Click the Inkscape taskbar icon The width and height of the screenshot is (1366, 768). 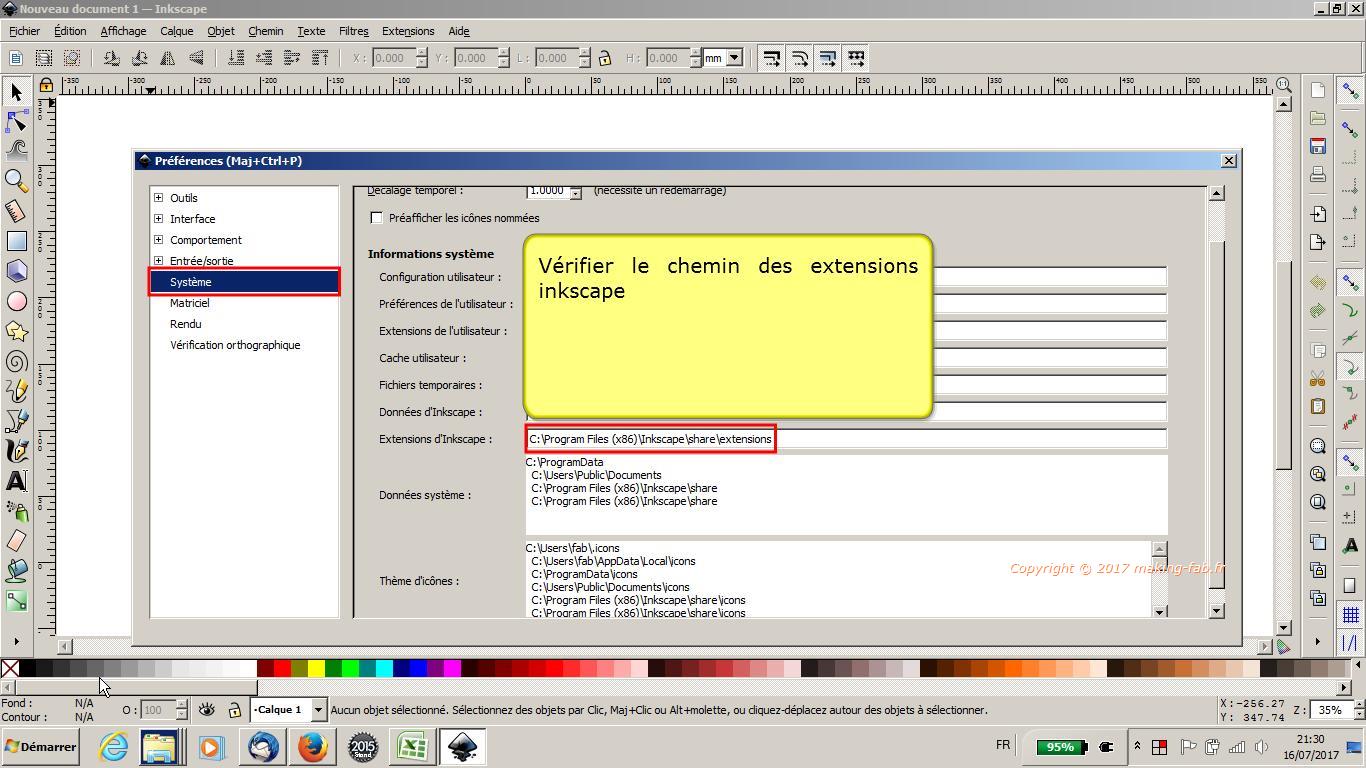[x=462, y=747]
